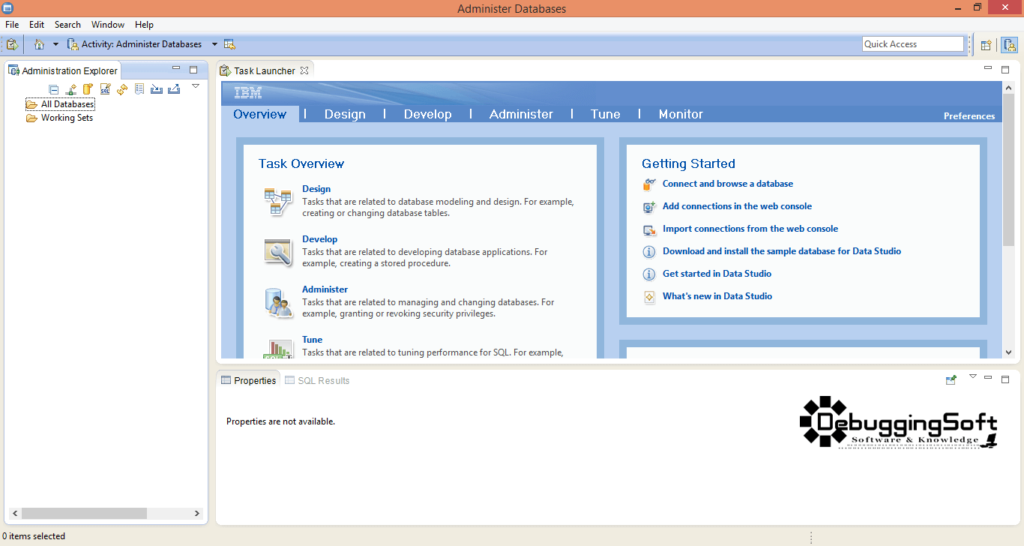Open the Edit menu

pos(37,25)
